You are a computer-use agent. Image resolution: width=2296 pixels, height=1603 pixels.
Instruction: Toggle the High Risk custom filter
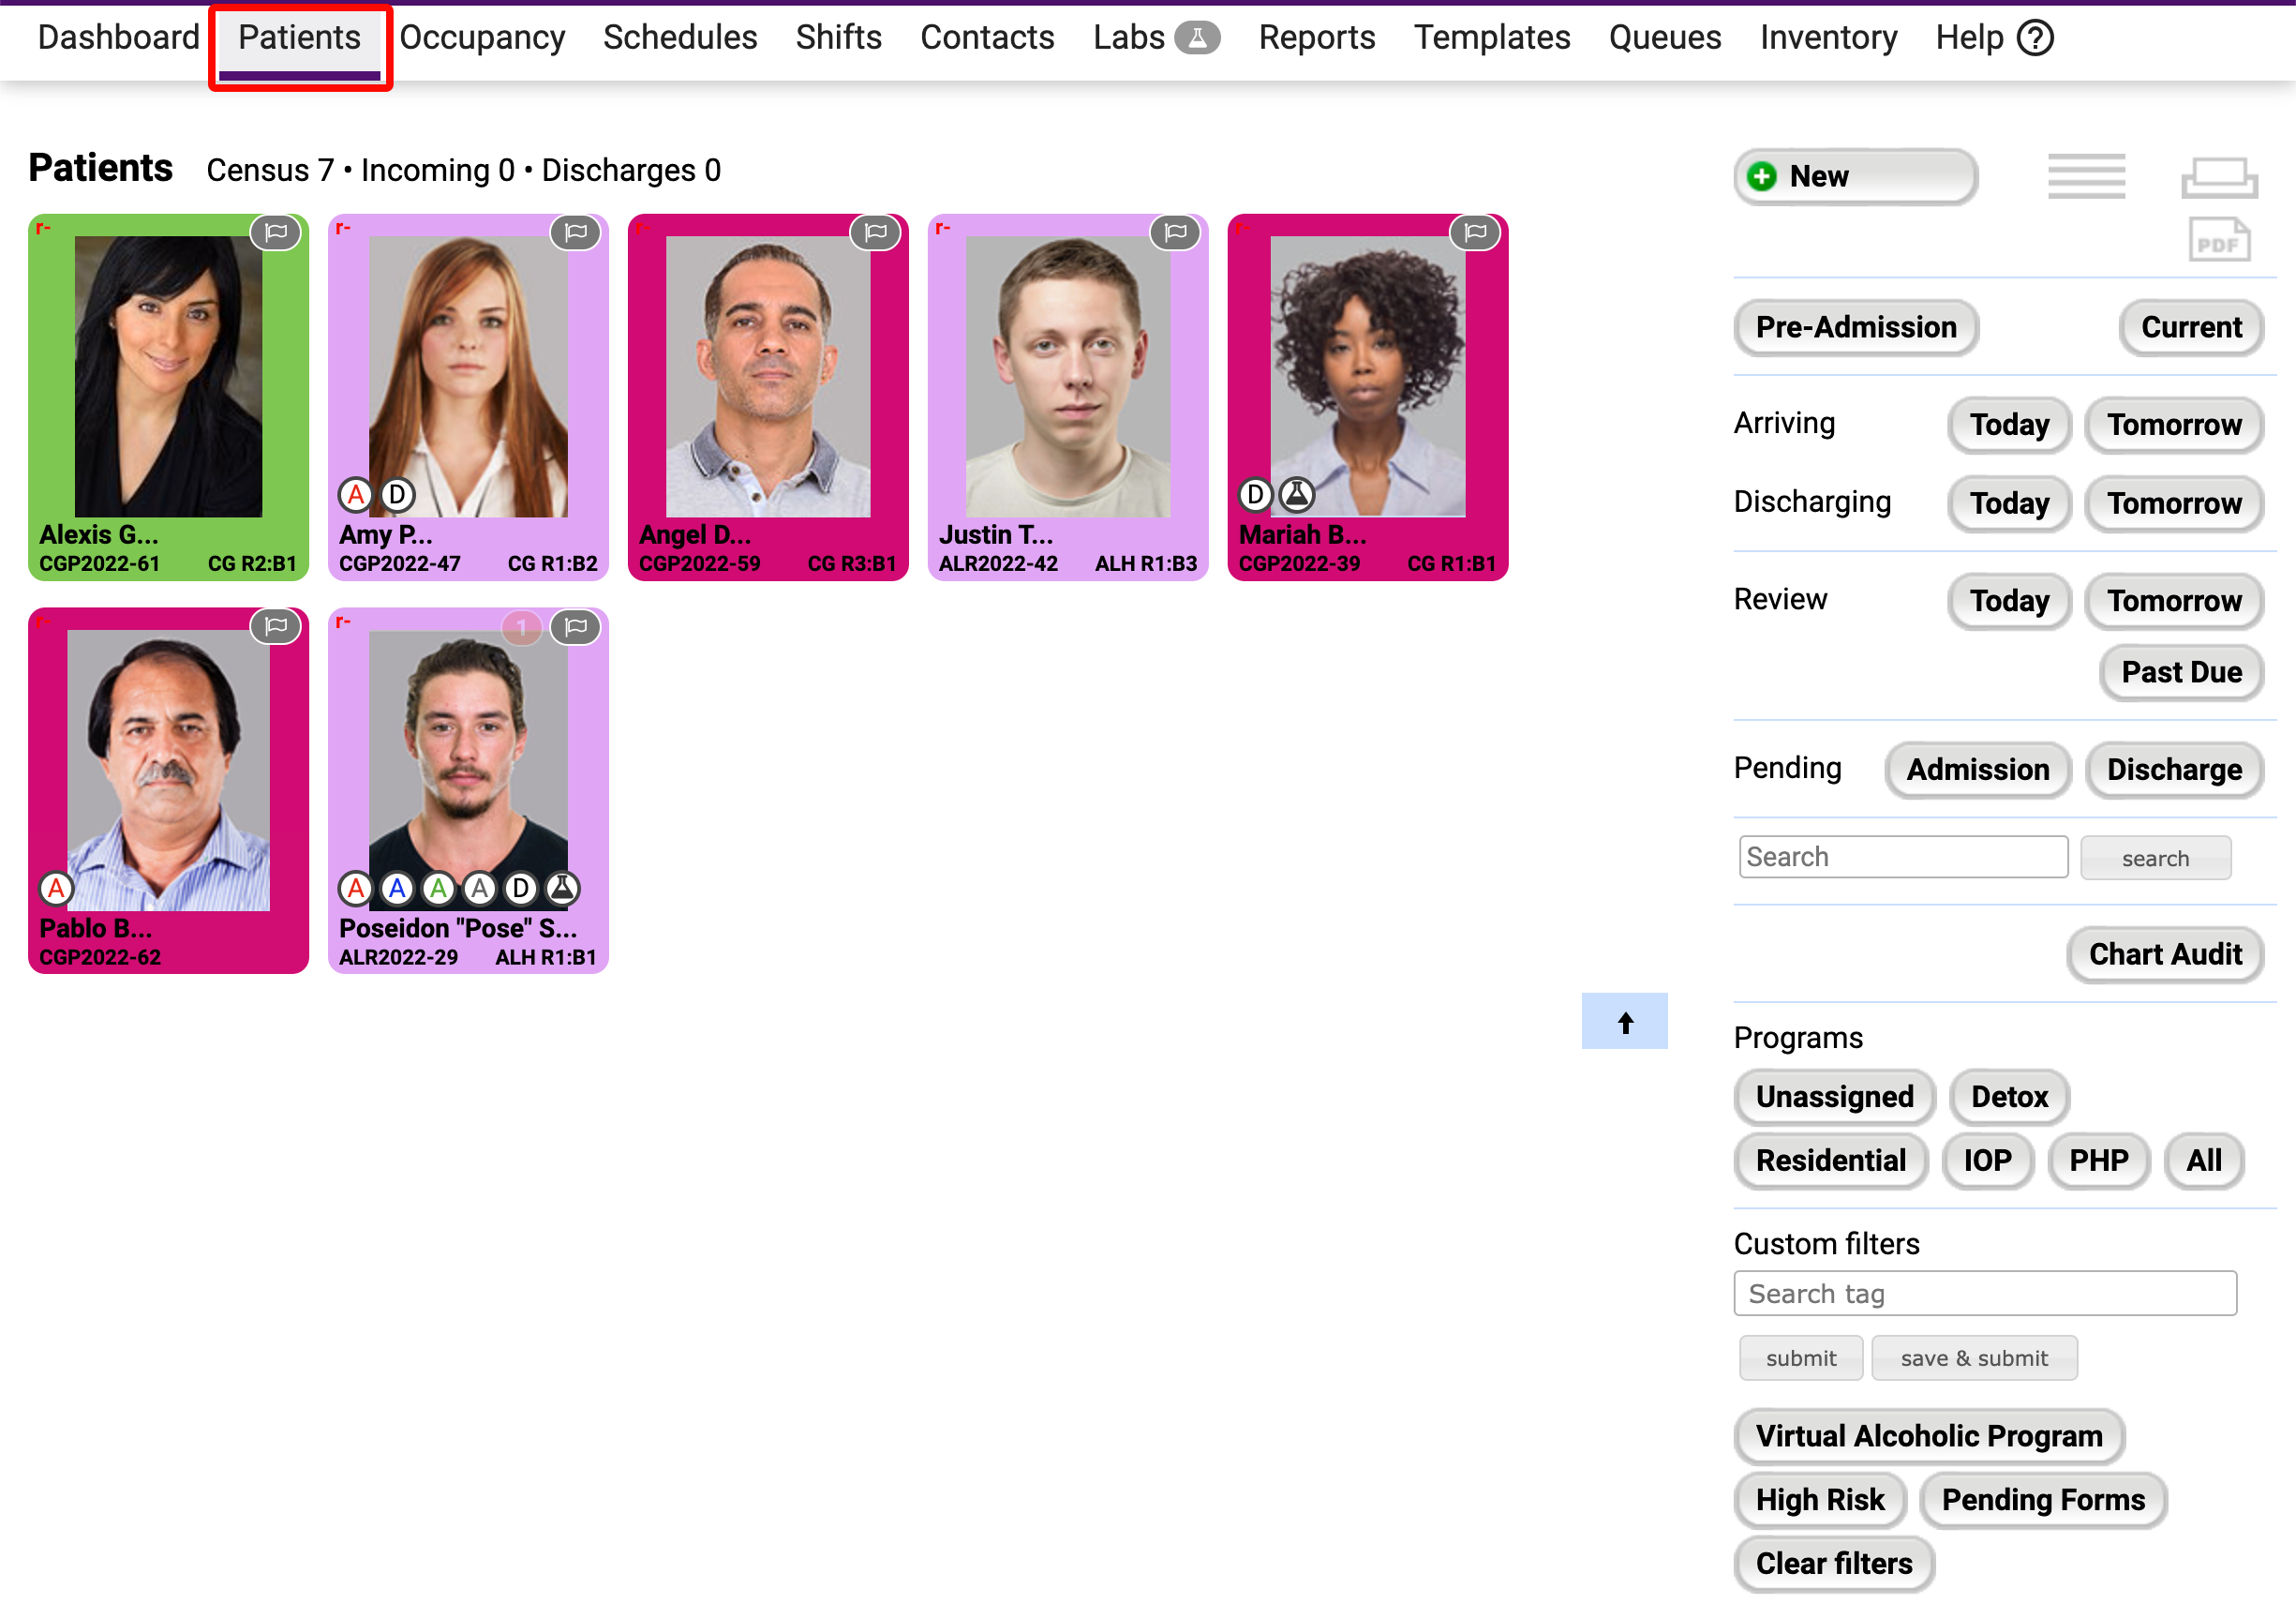coord(1819,1499)
